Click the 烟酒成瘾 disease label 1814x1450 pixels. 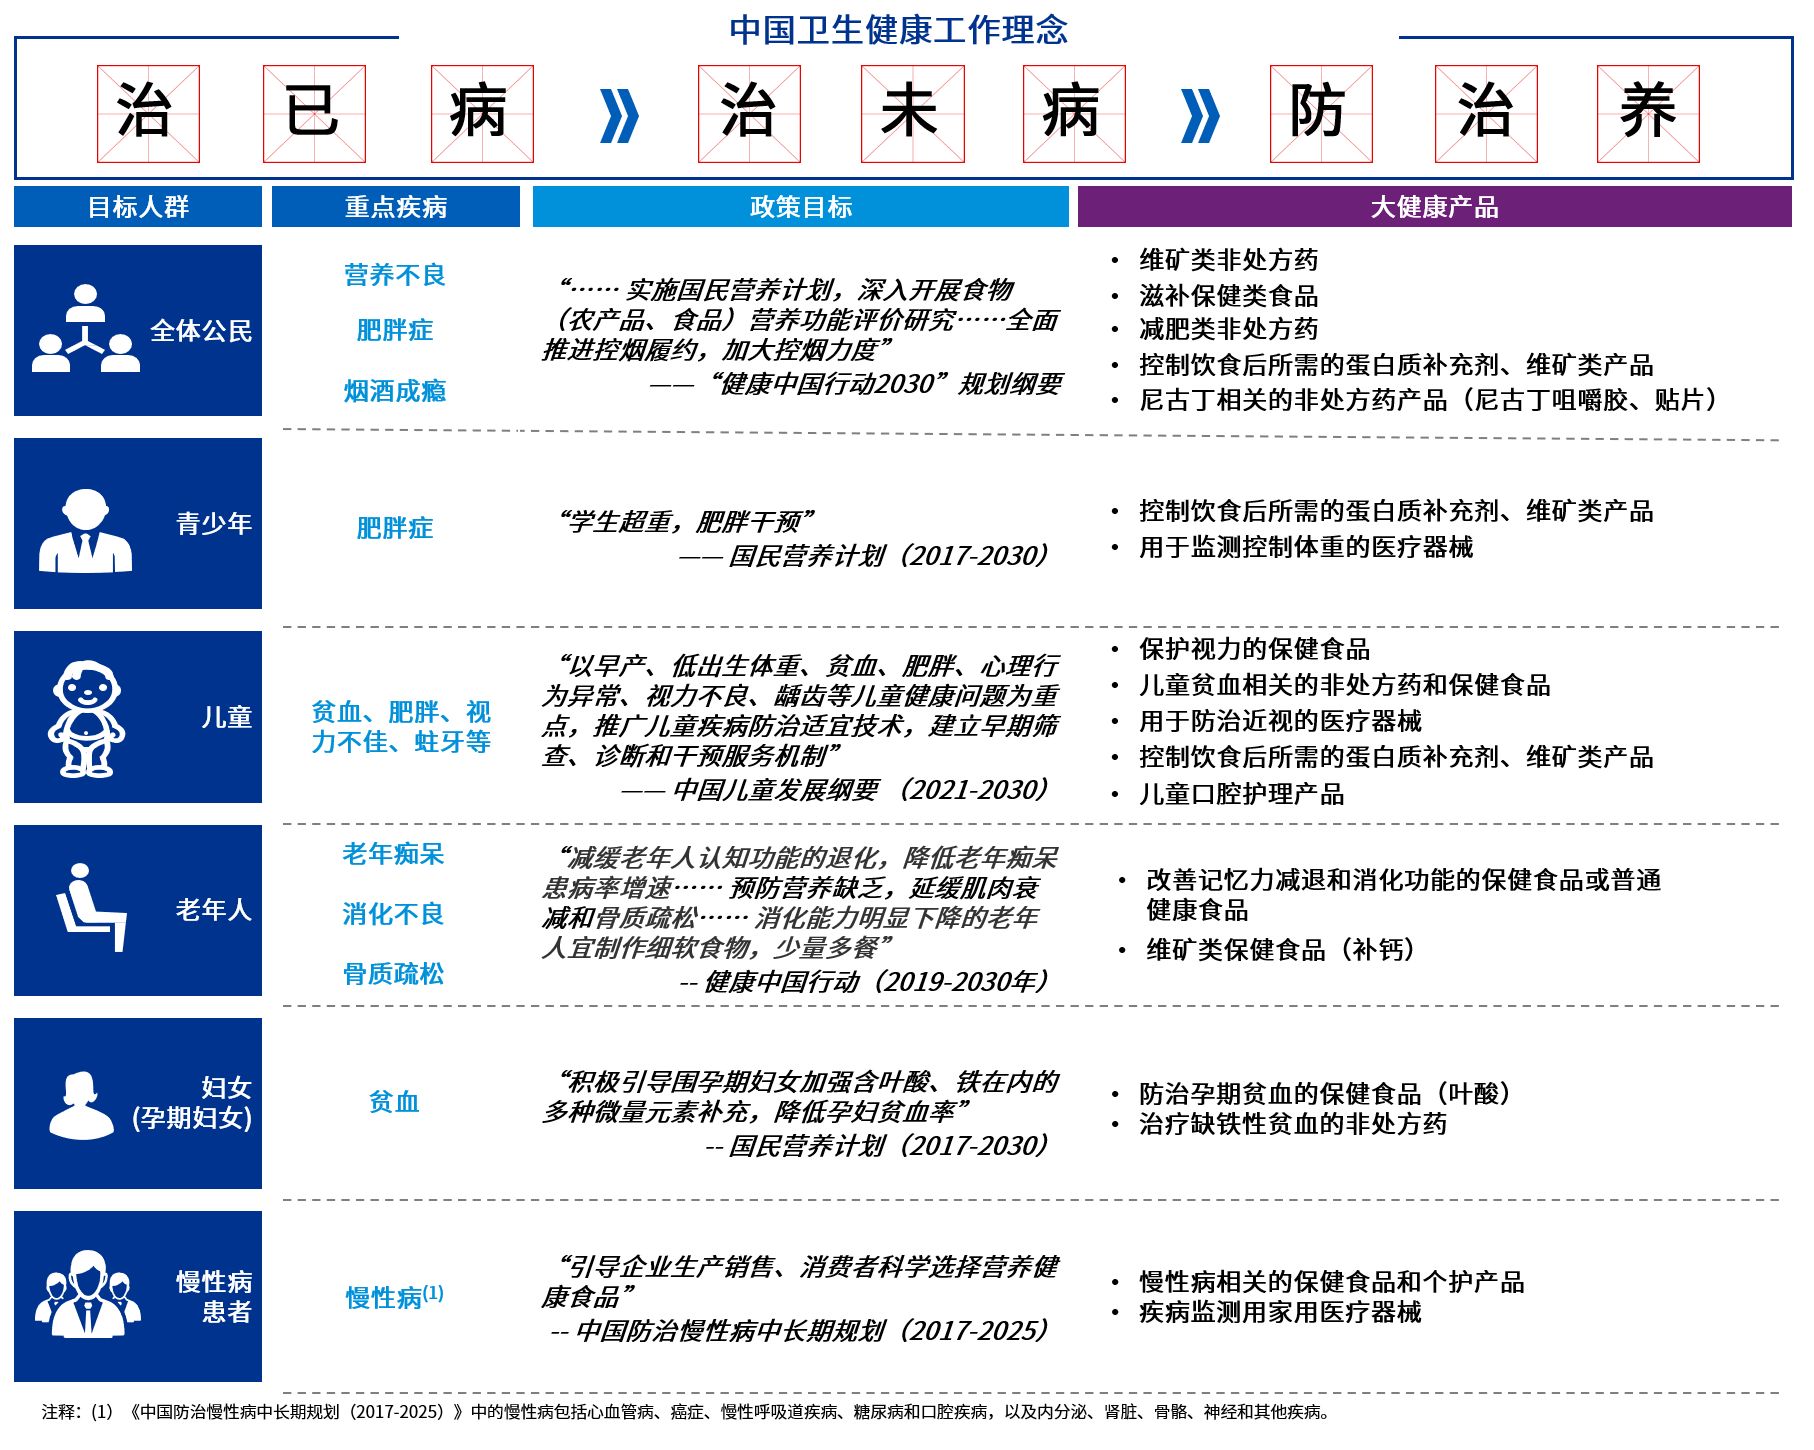(x=395, y=391)
